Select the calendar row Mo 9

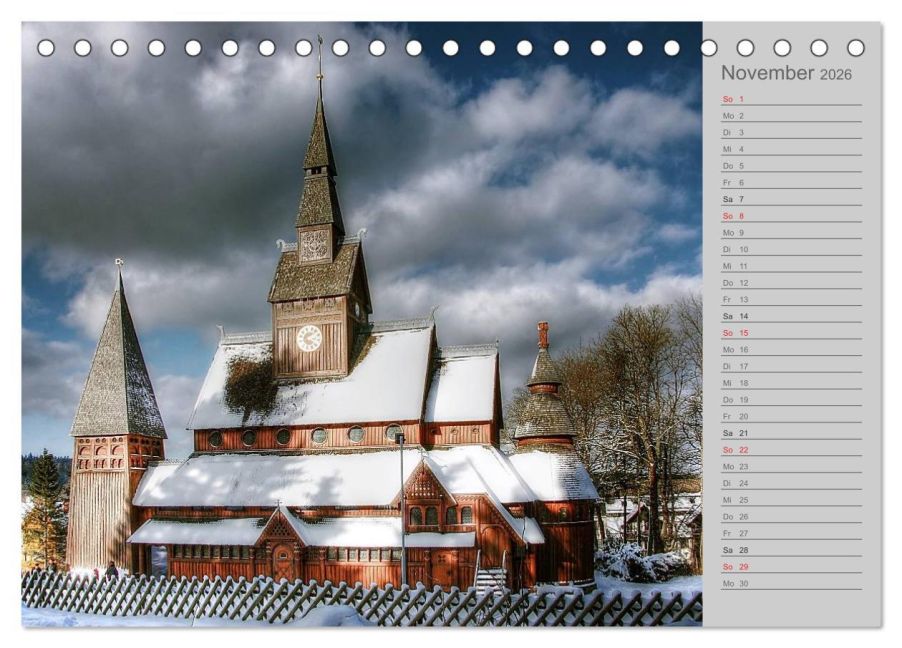coord(792,232)
